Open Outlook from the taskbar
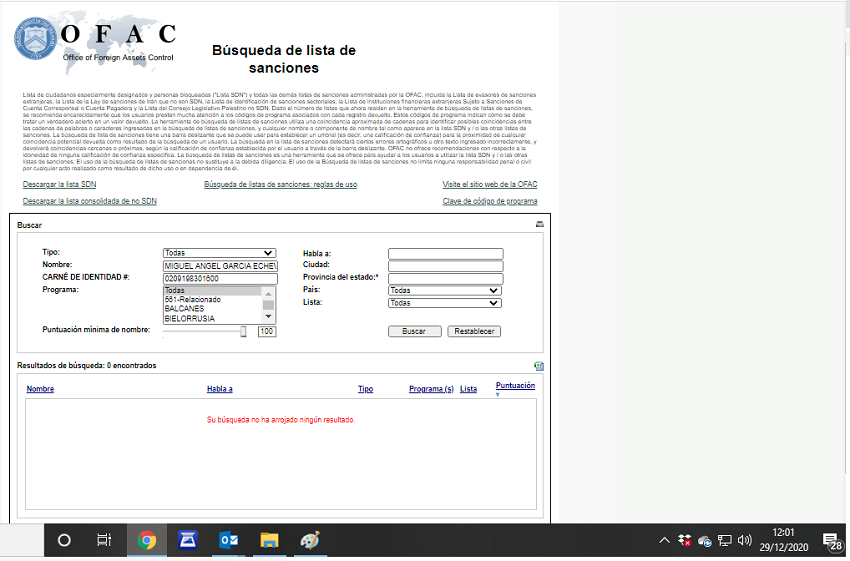The height and width of the screenshot is (561, 850). (x=228, y=540)
